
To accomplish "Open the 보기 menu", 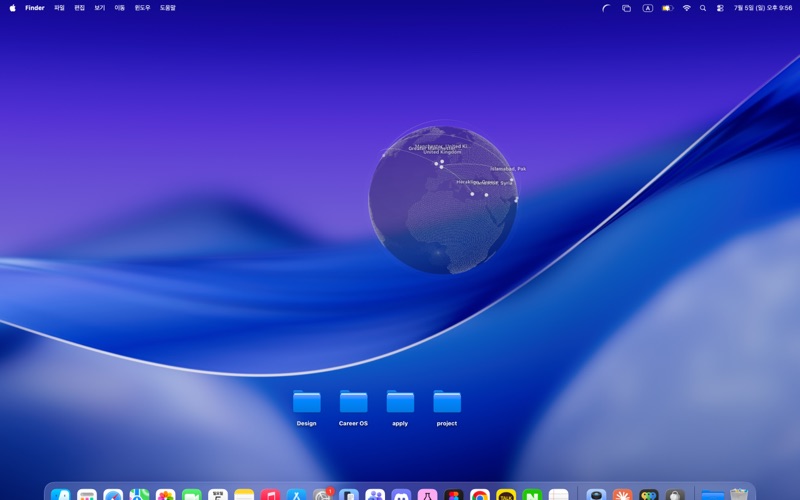I will coord(99,8).
